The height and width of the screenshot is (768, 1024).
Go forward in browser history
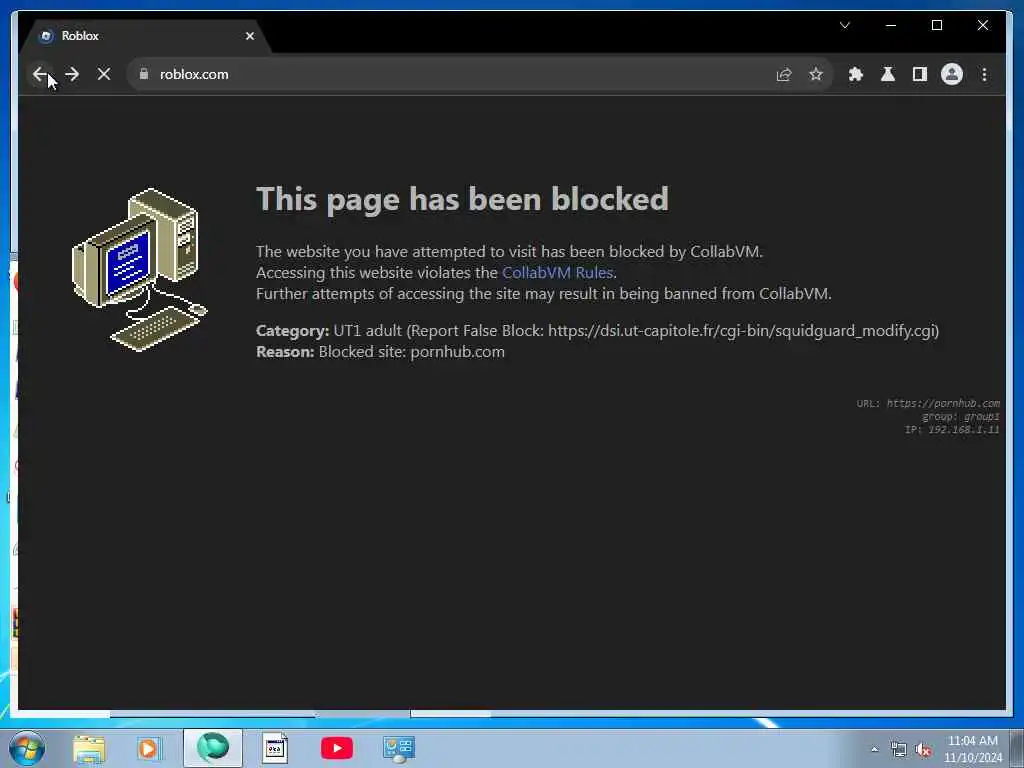(x=72, y=74)
